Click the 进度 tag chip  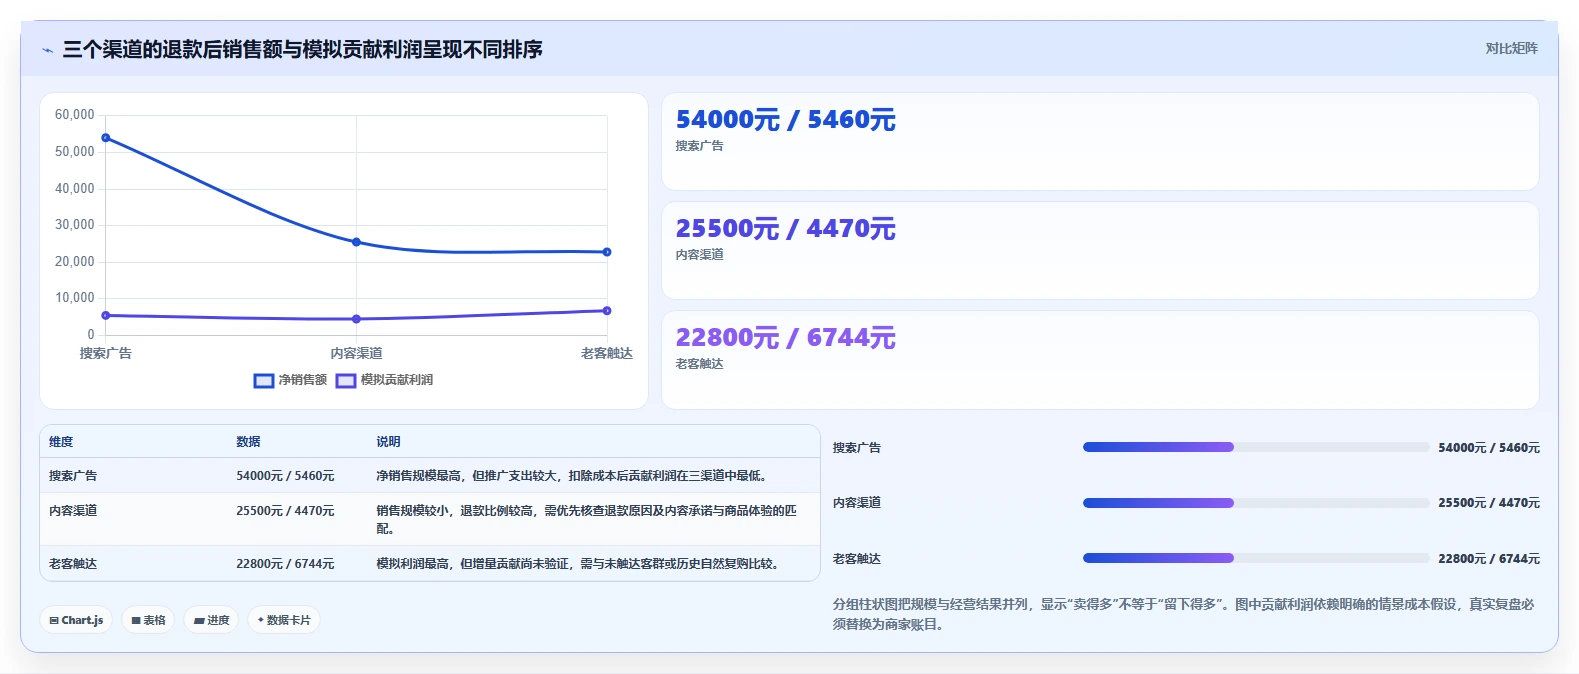point(211,620)
